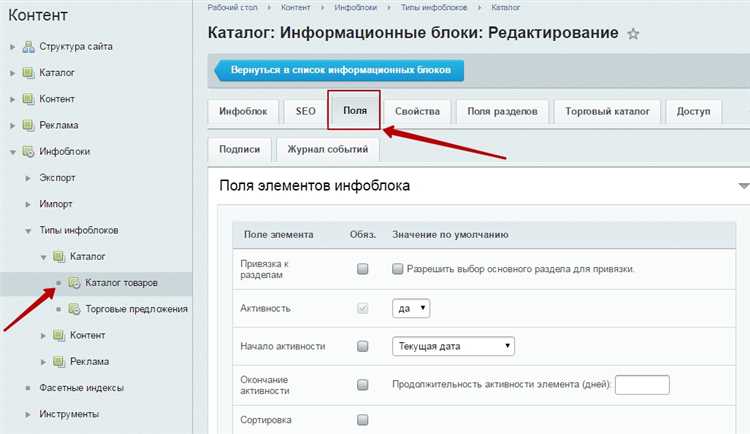Click the activity duration days input field

coord(642,385)
